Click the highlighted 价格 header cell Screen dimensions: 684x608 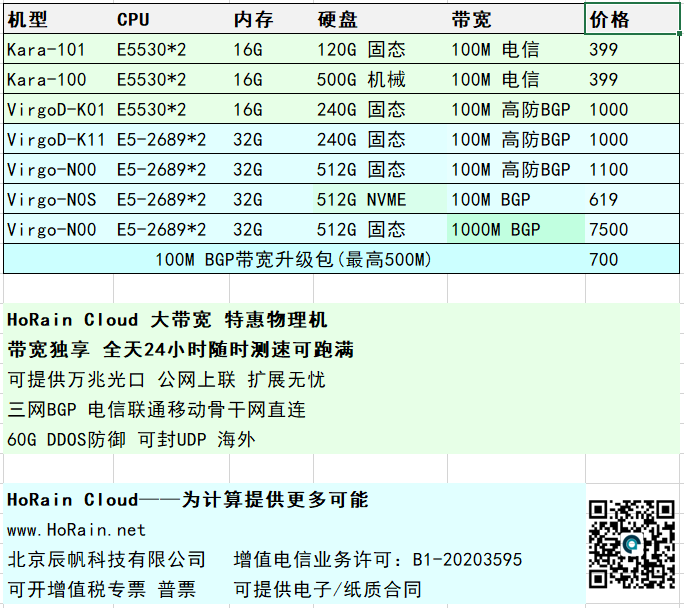(x=632, y=19)
